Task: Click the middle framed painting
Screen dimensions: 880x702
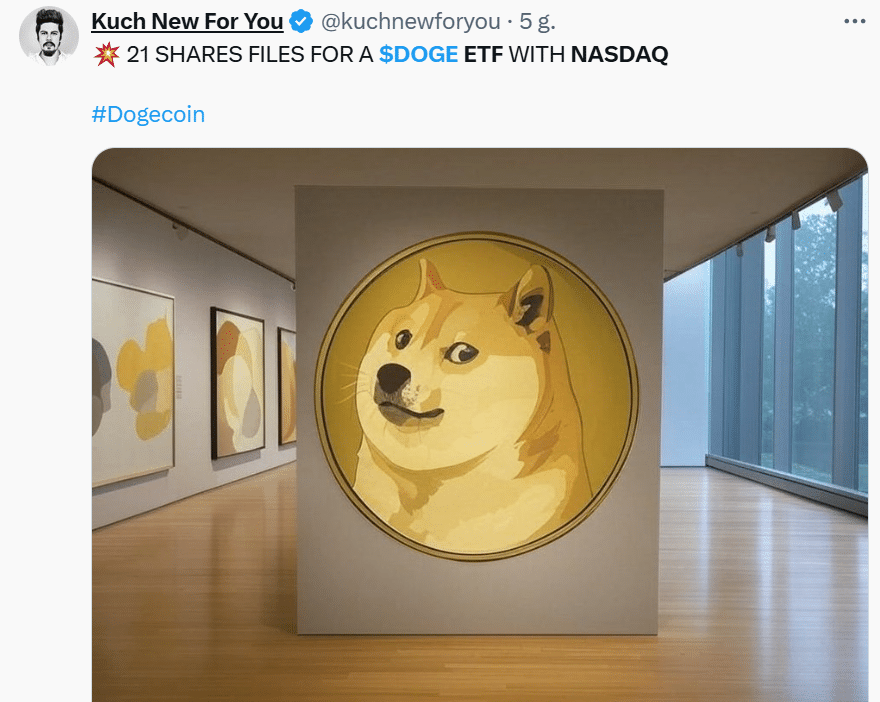Action: click(x=237, y=383)
